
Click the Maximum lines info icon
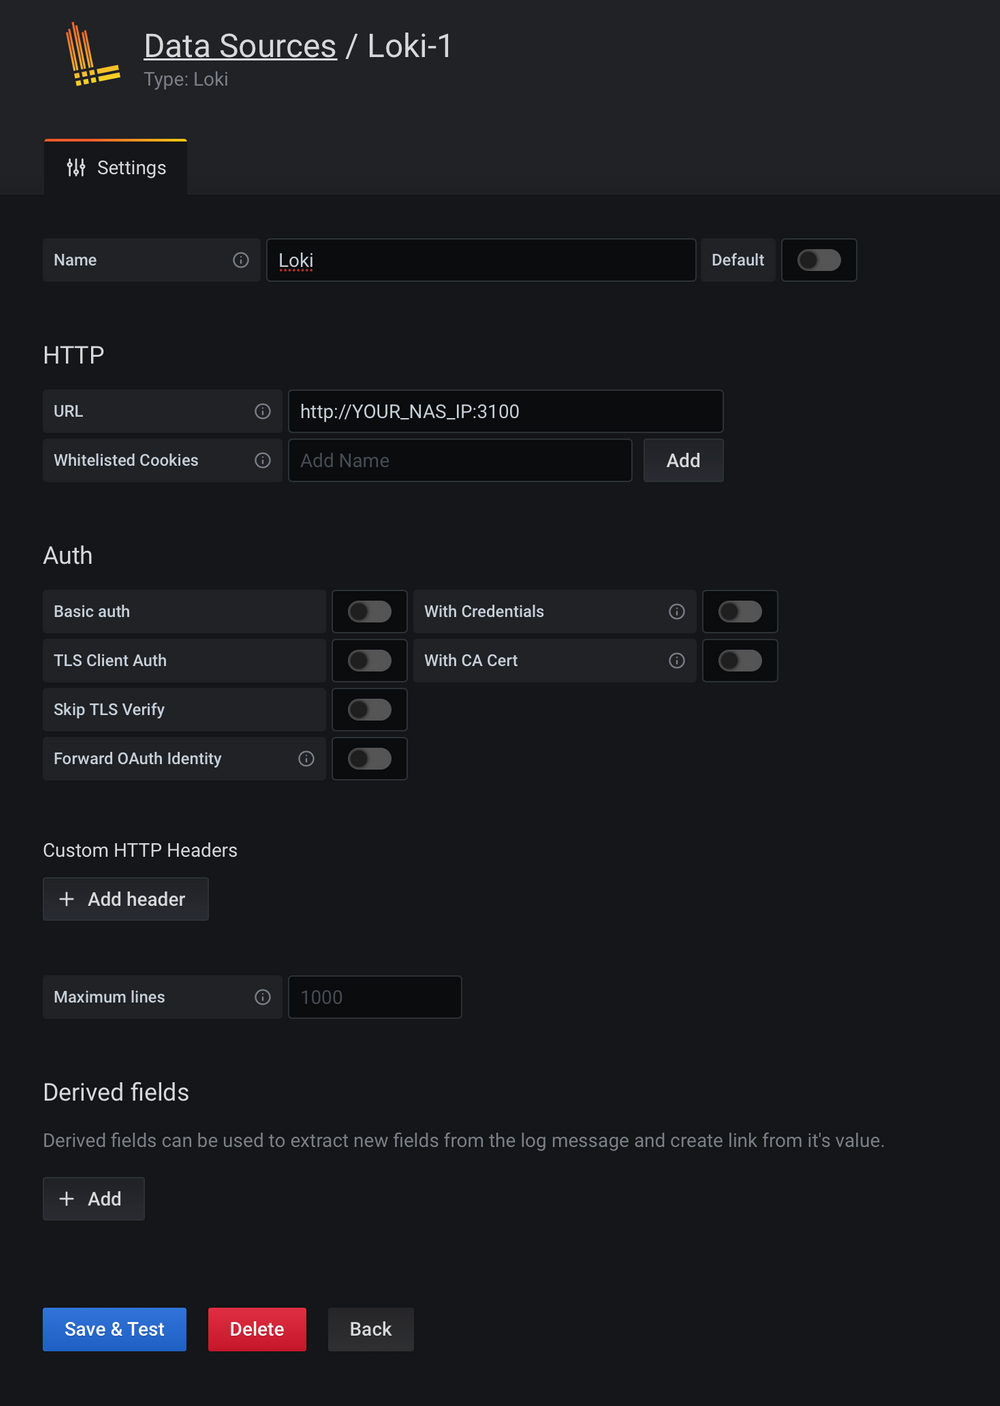coord(262,997)
